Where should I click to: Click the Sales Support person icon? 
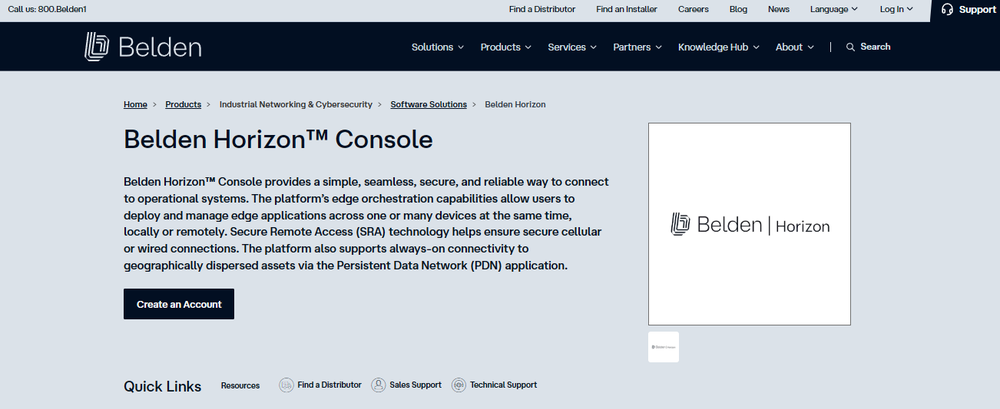[378, 385]
